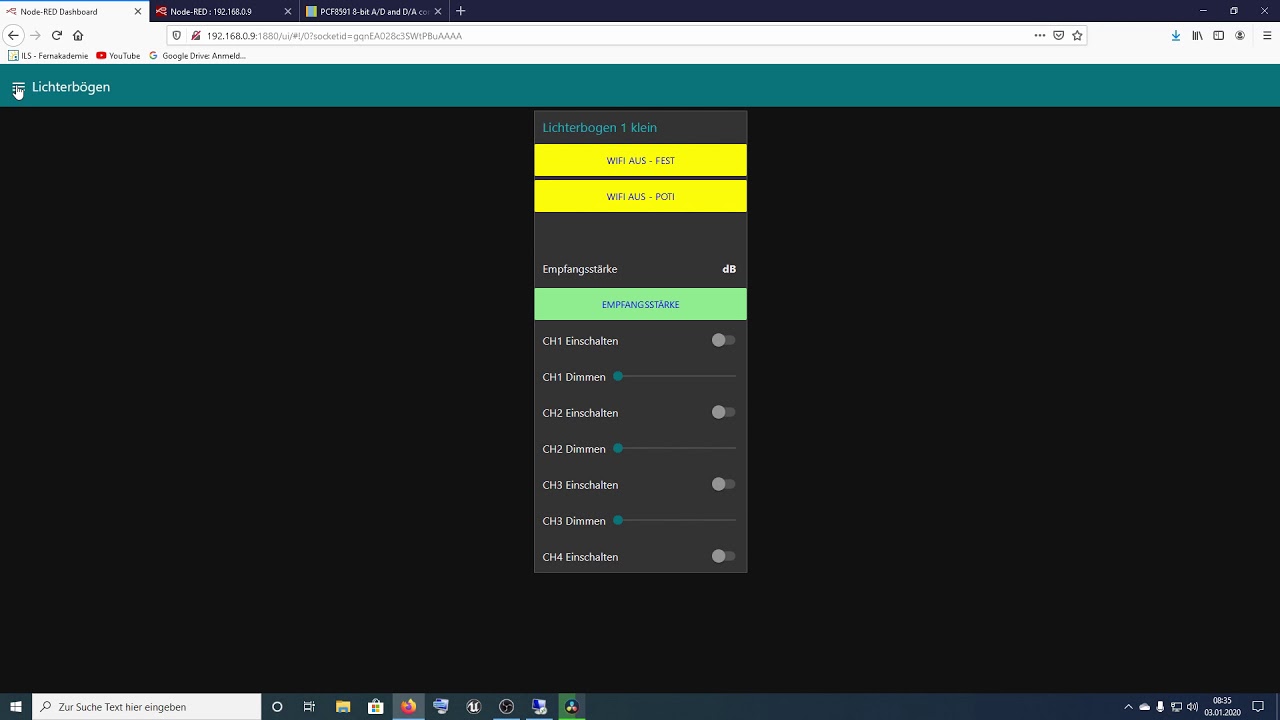Click the CH3 Dimmen slider handle
This screenshot has height=720, width=1280.
(x=618, y=520)
